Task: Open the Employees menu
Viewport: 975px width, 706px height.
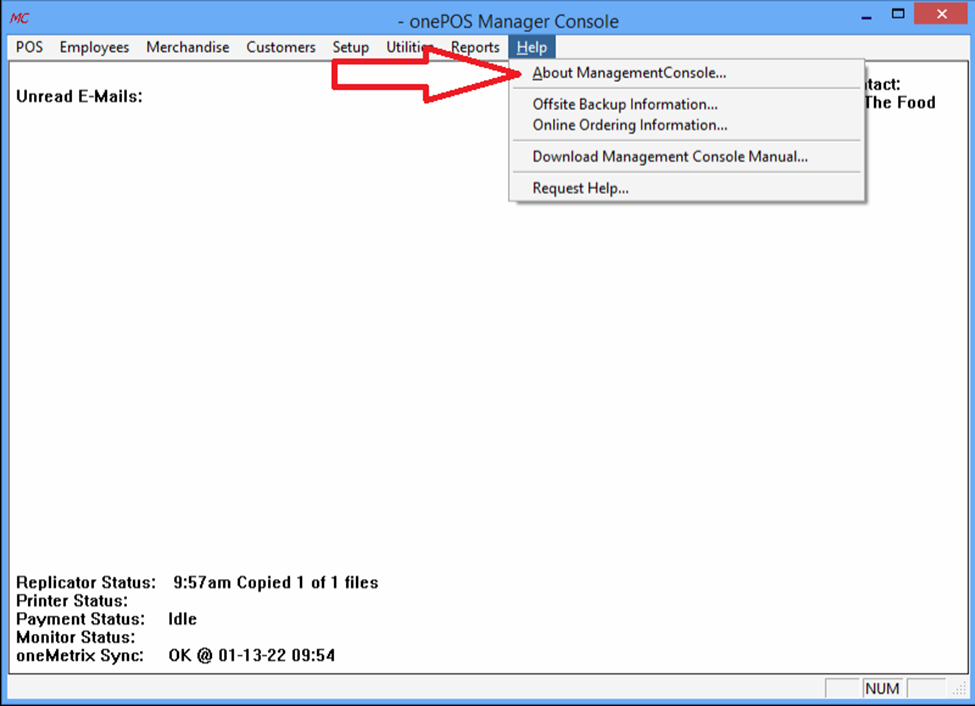Action: point(95,47)
